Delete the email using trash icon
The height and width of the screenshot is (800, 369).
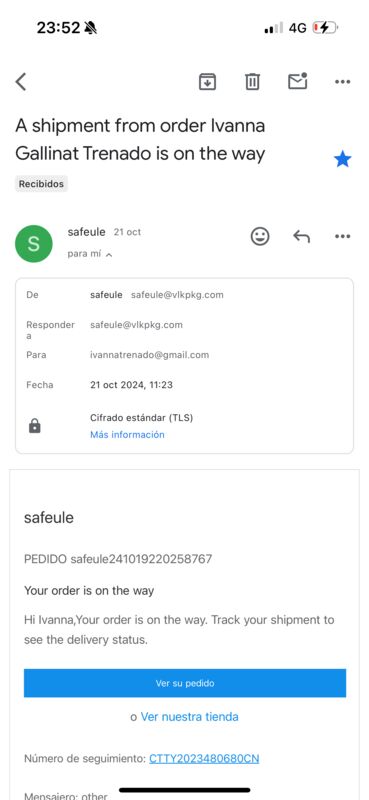pos(252,82)
